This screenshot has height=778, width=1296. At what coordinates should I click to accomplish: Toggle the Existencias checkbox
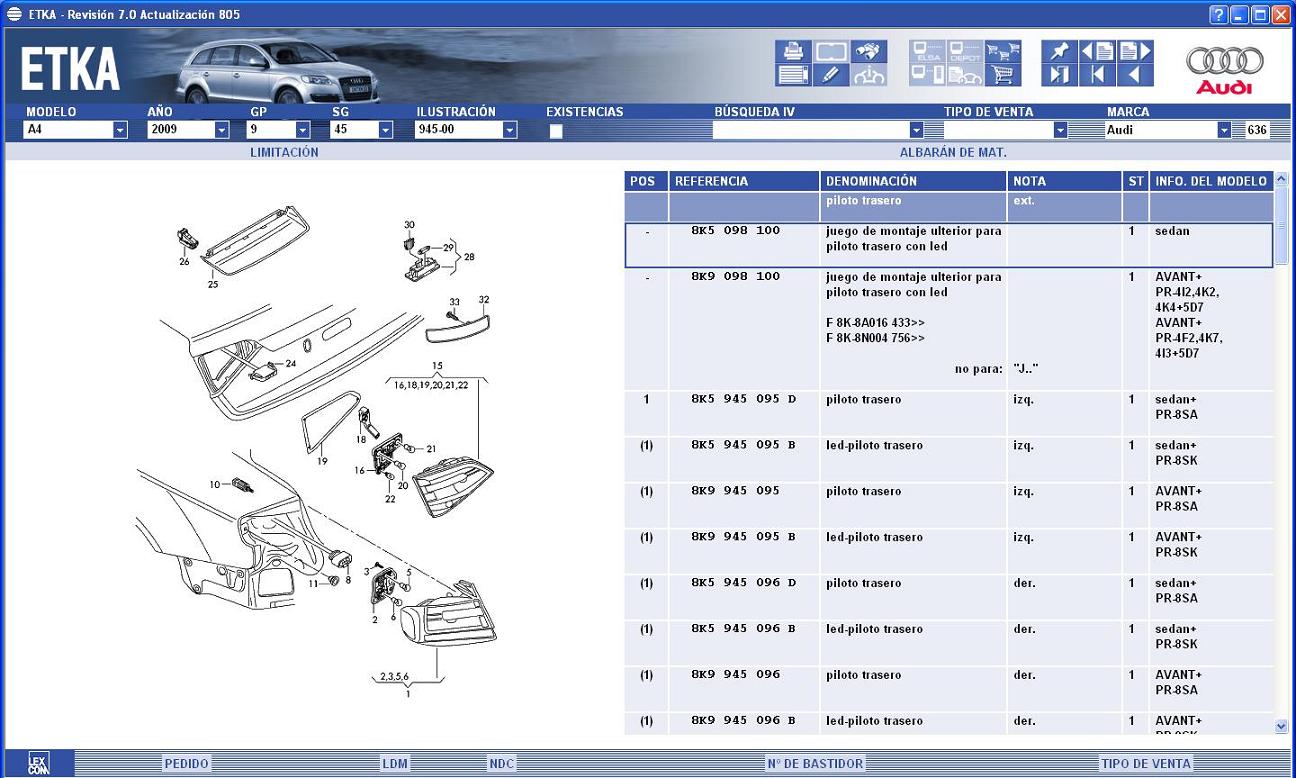[x=556, y=130]
